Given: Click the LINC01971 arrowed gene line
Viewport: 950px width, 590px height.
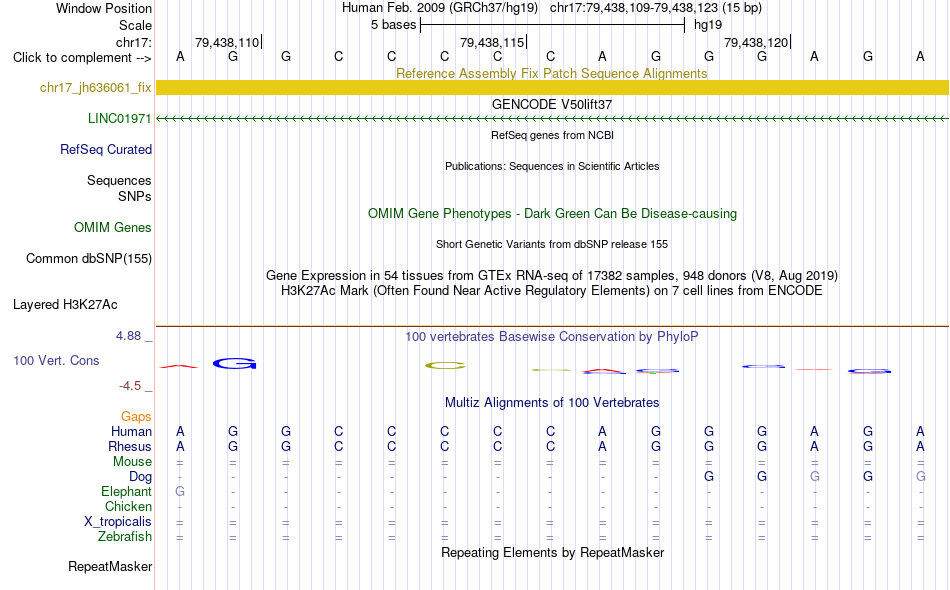Looking at the screenshot, I should (x=552, y=119).
